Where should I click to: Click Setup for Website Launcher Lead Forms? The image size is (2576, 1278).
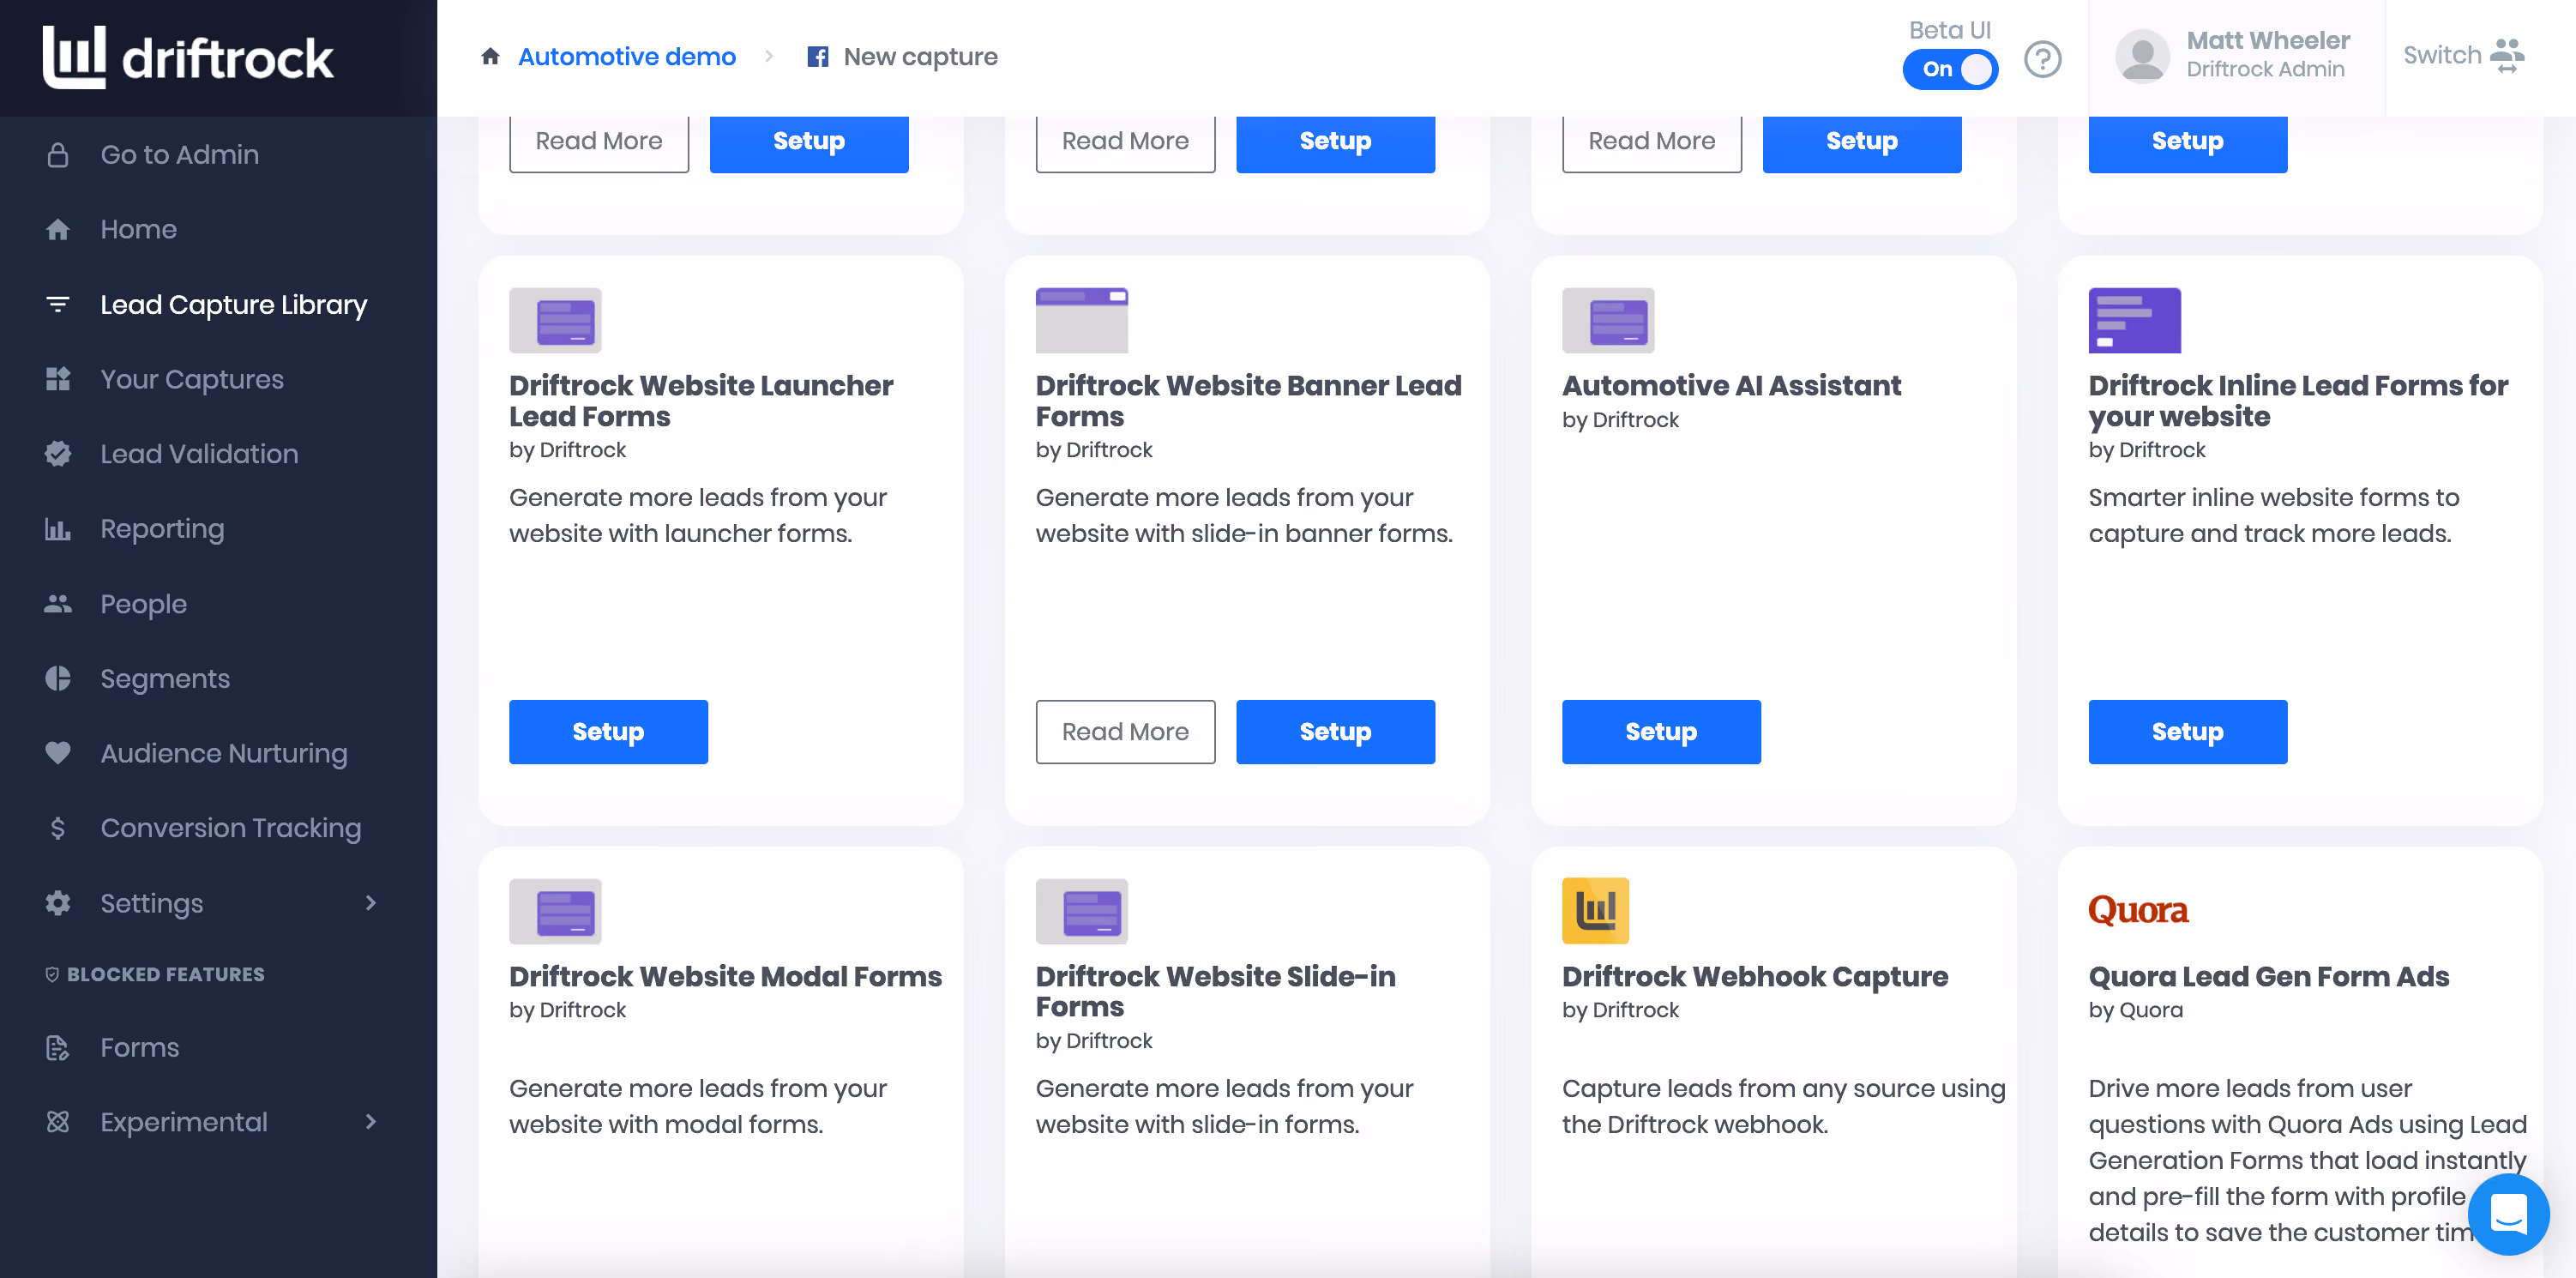point(608,732)
